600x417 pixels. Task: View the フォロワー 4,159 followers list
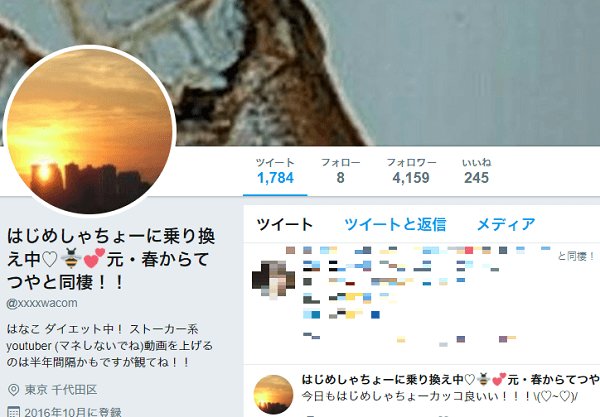(x=411, y=171)
